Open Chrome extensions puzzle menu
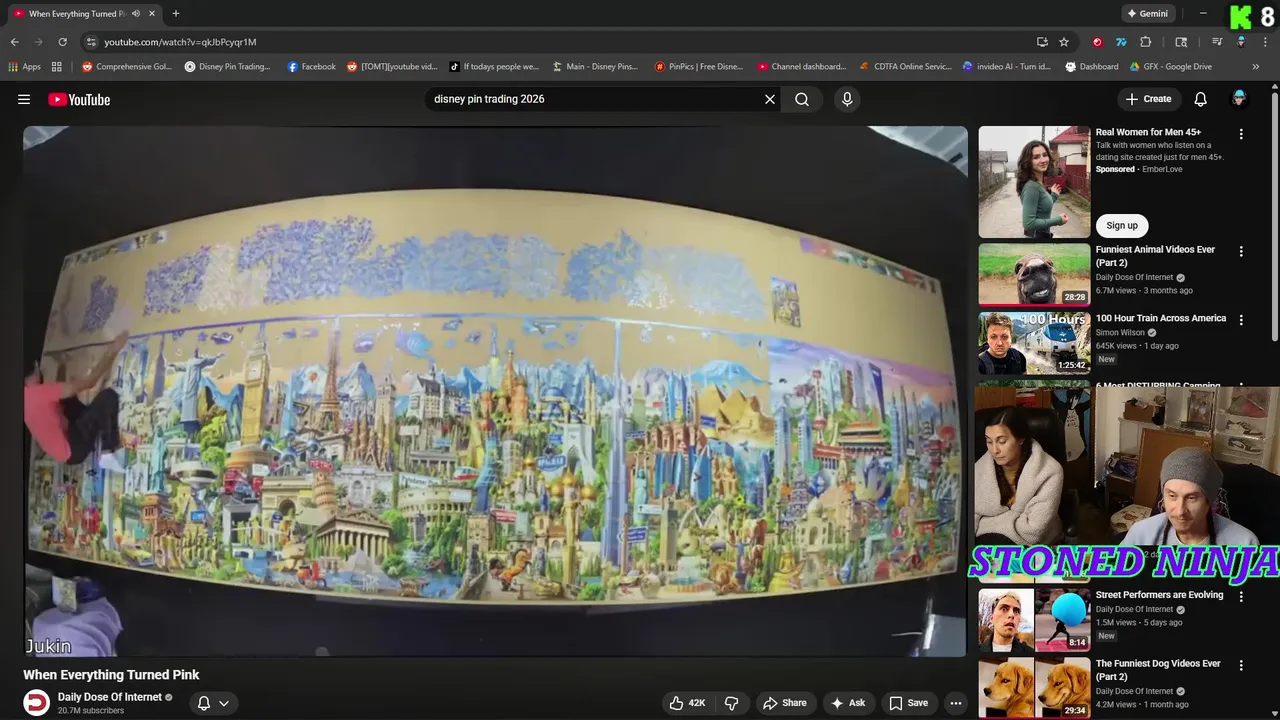 [x=1146, y=42]
